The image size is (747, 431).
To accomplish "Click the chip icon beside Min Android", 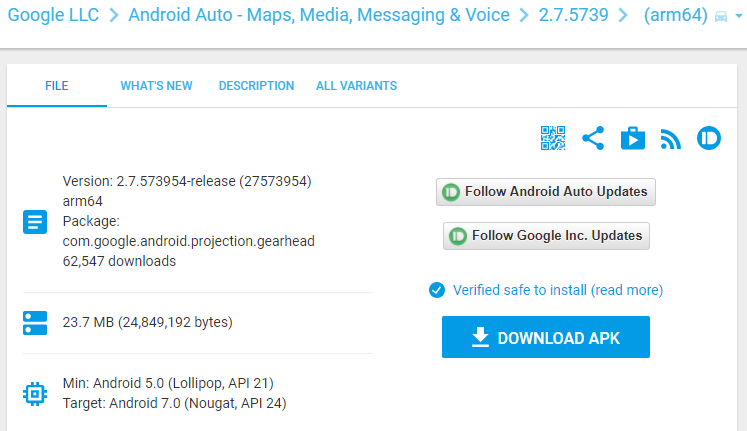I will click(35, 394).
